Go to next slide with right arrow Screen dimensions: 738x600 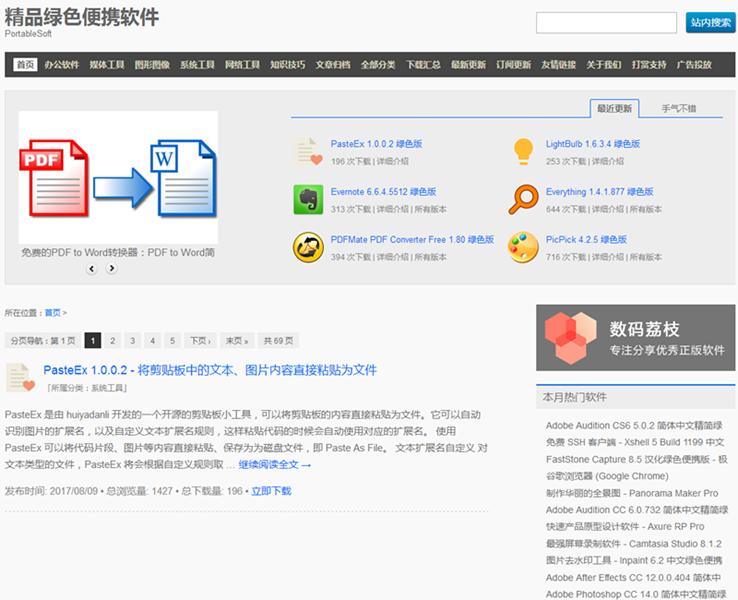[x=112, y=268]
